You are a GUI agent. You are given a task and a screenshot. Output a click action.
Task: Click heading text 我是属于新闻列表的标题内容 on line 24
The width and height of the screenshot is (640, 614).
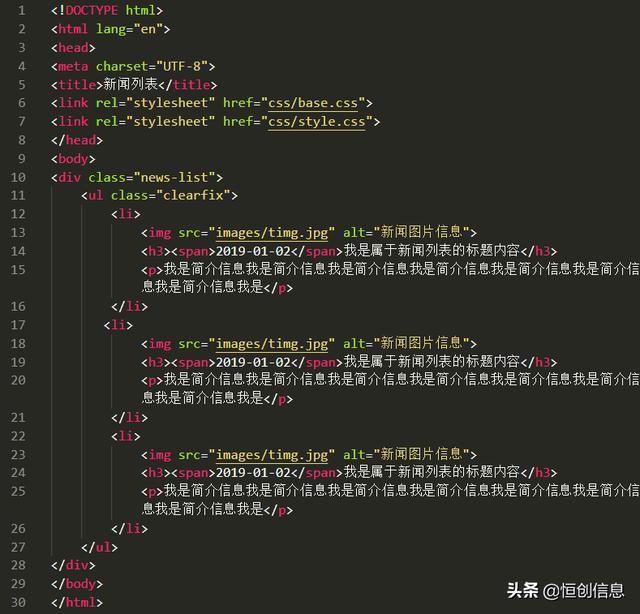pos(432,472)
